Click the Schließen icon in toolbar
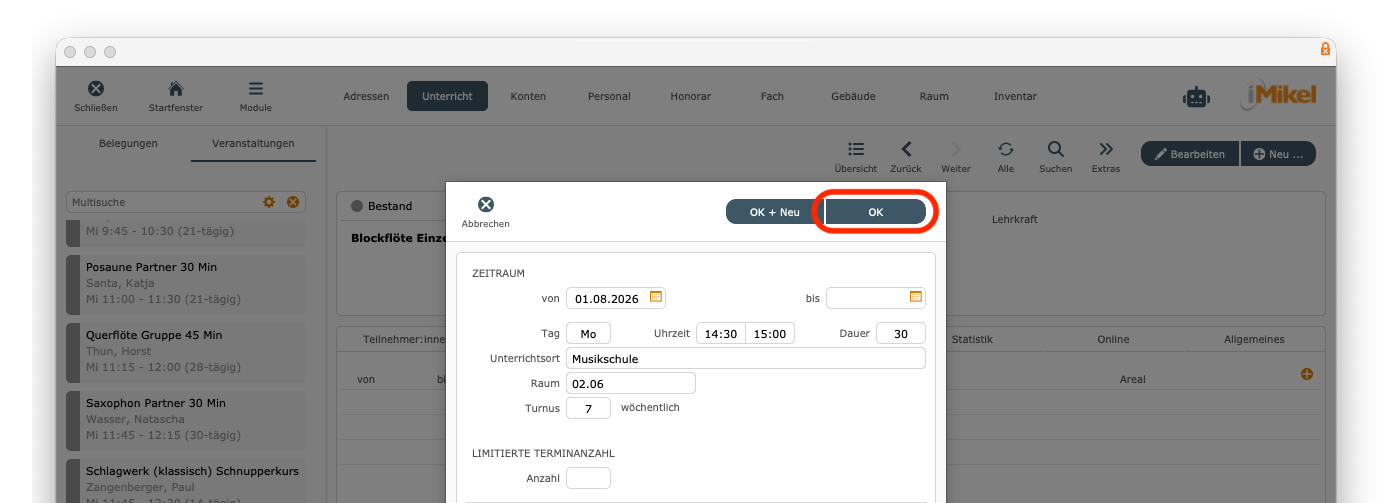The image size is (1392, 503). pos(96,90)
